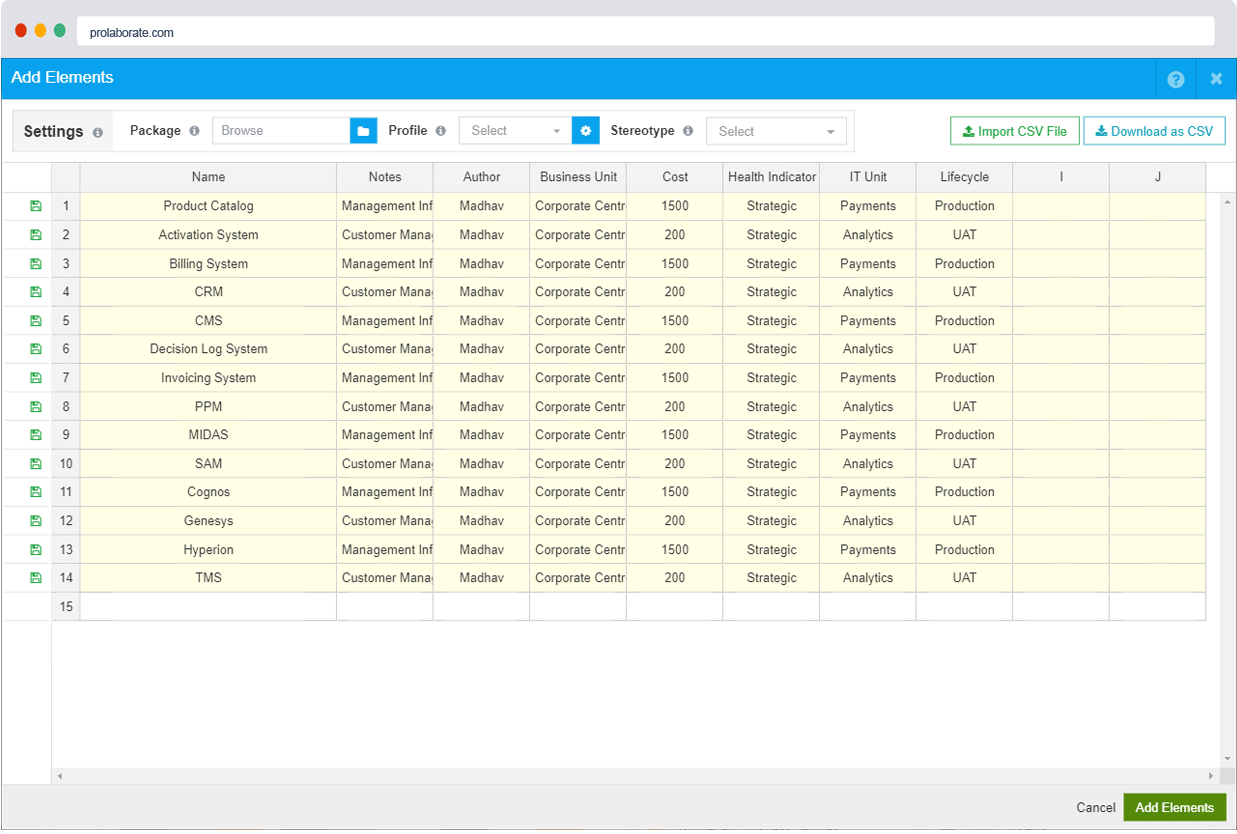Click Import CSV File button
The width and height of the screenshot is (1237, 834).
coord(1015,131)
